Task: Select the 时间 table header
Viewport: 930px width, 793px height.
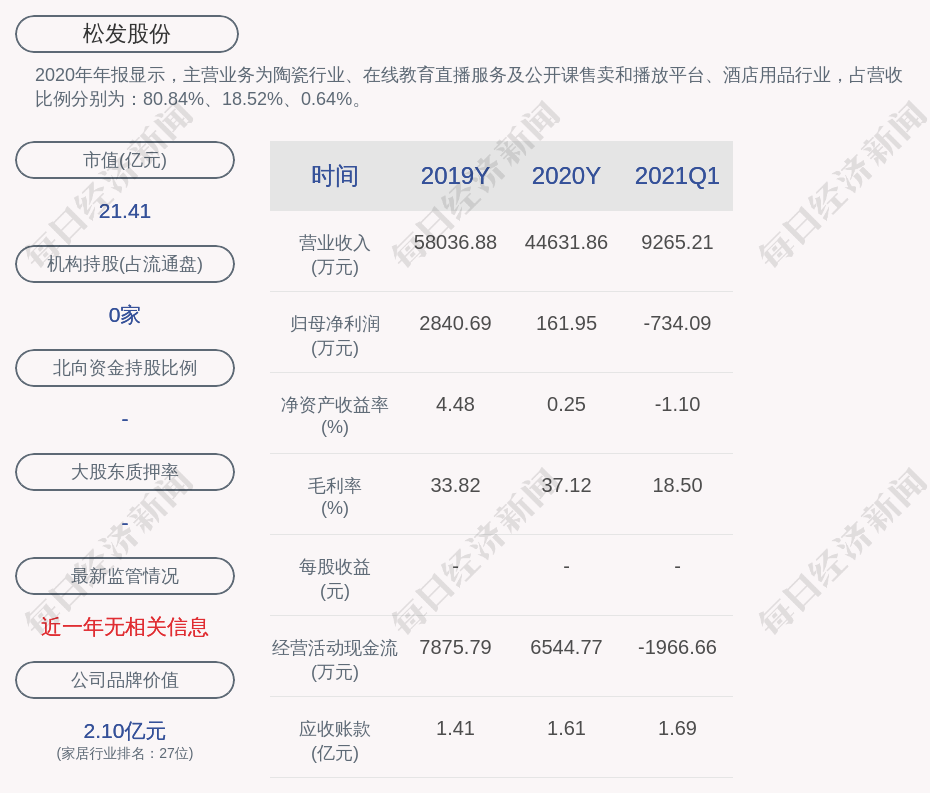Action: [335, 176]
